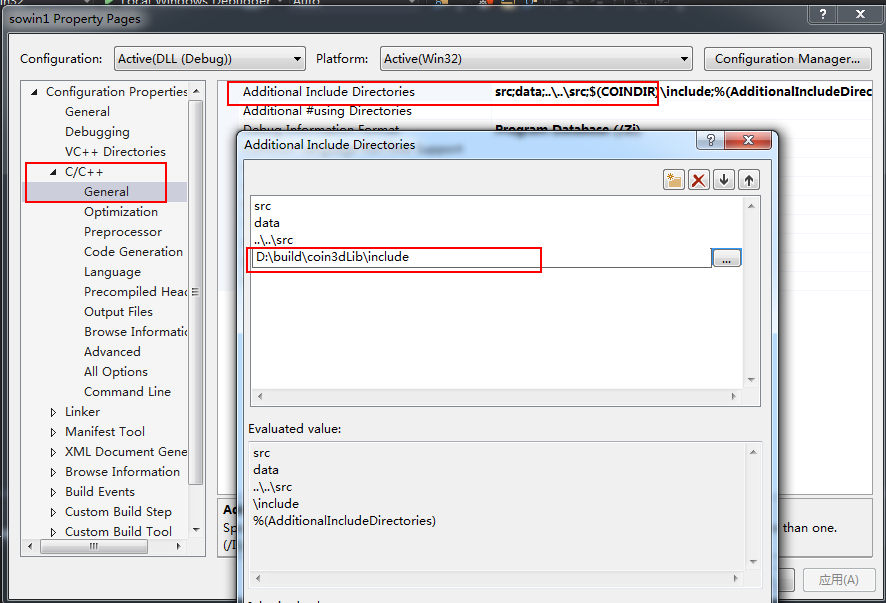Close the Additional Include Directories dialog
This screenshot has height=603, width=886.
pyautogui.click(x=749, y=141)
